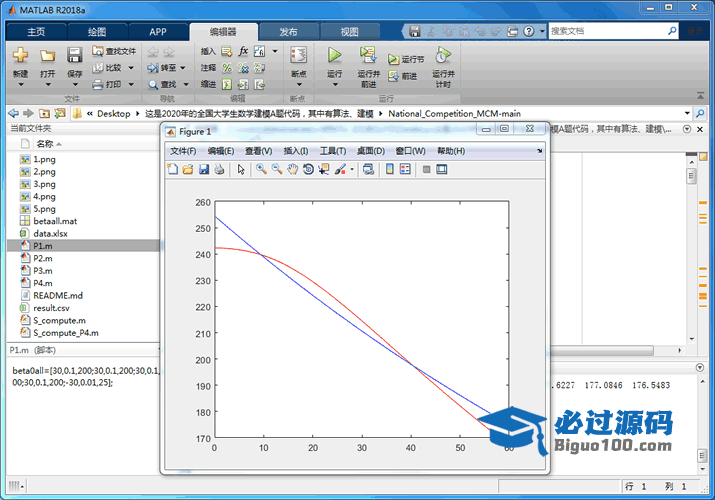Click the browse for folder icon in address bar
The width and height of the screenshot is (715, 500).
point(60,113)
